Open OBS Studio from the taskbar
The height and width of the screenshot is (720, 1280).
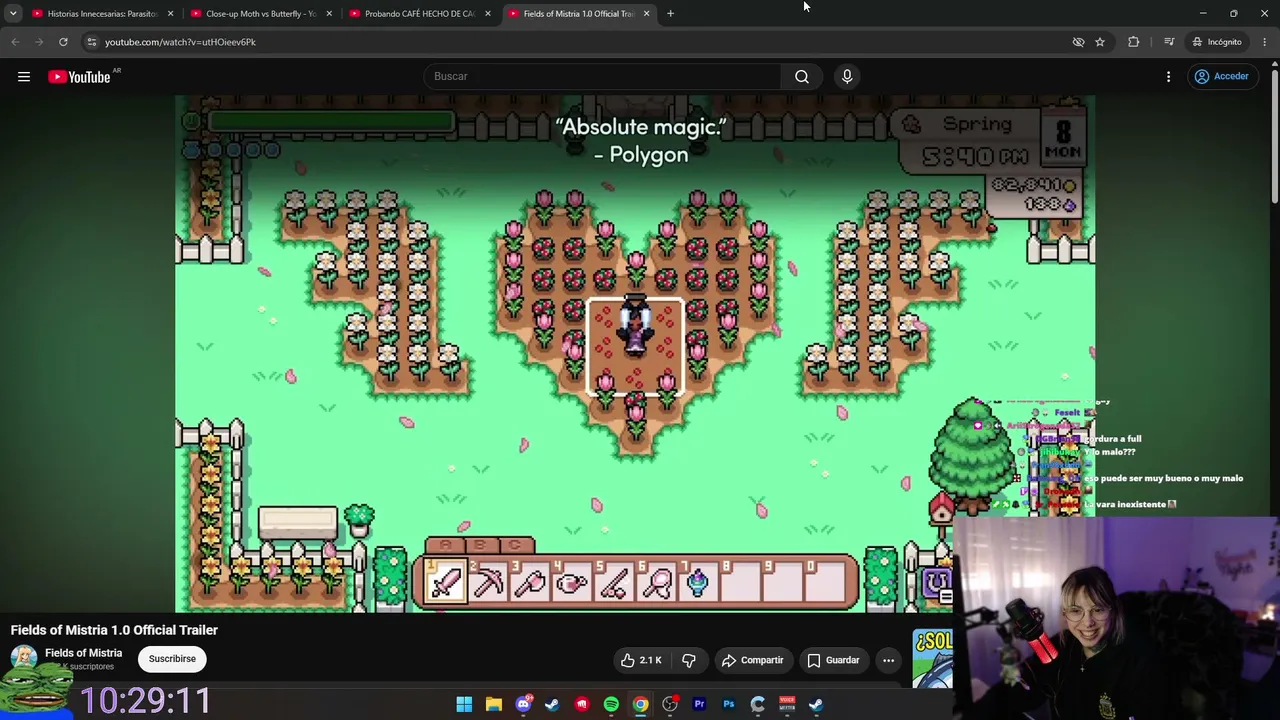pyautogui.click(x=670, y=704)
